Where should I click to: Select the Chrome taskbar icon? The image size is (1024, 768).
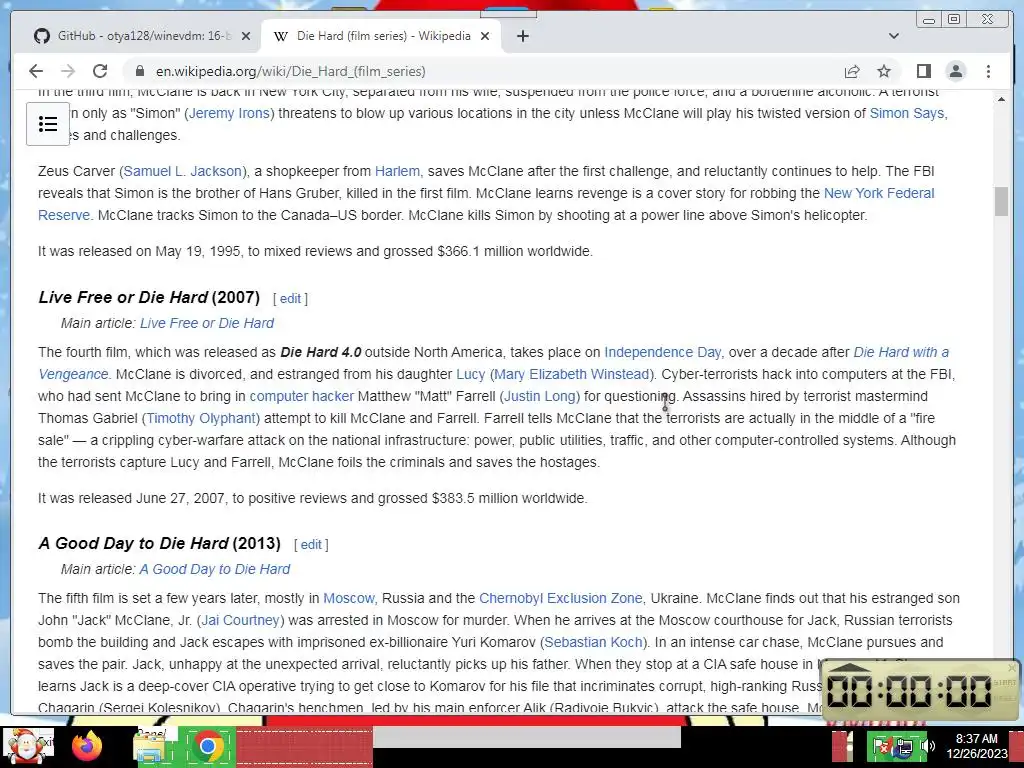(208, 746)
